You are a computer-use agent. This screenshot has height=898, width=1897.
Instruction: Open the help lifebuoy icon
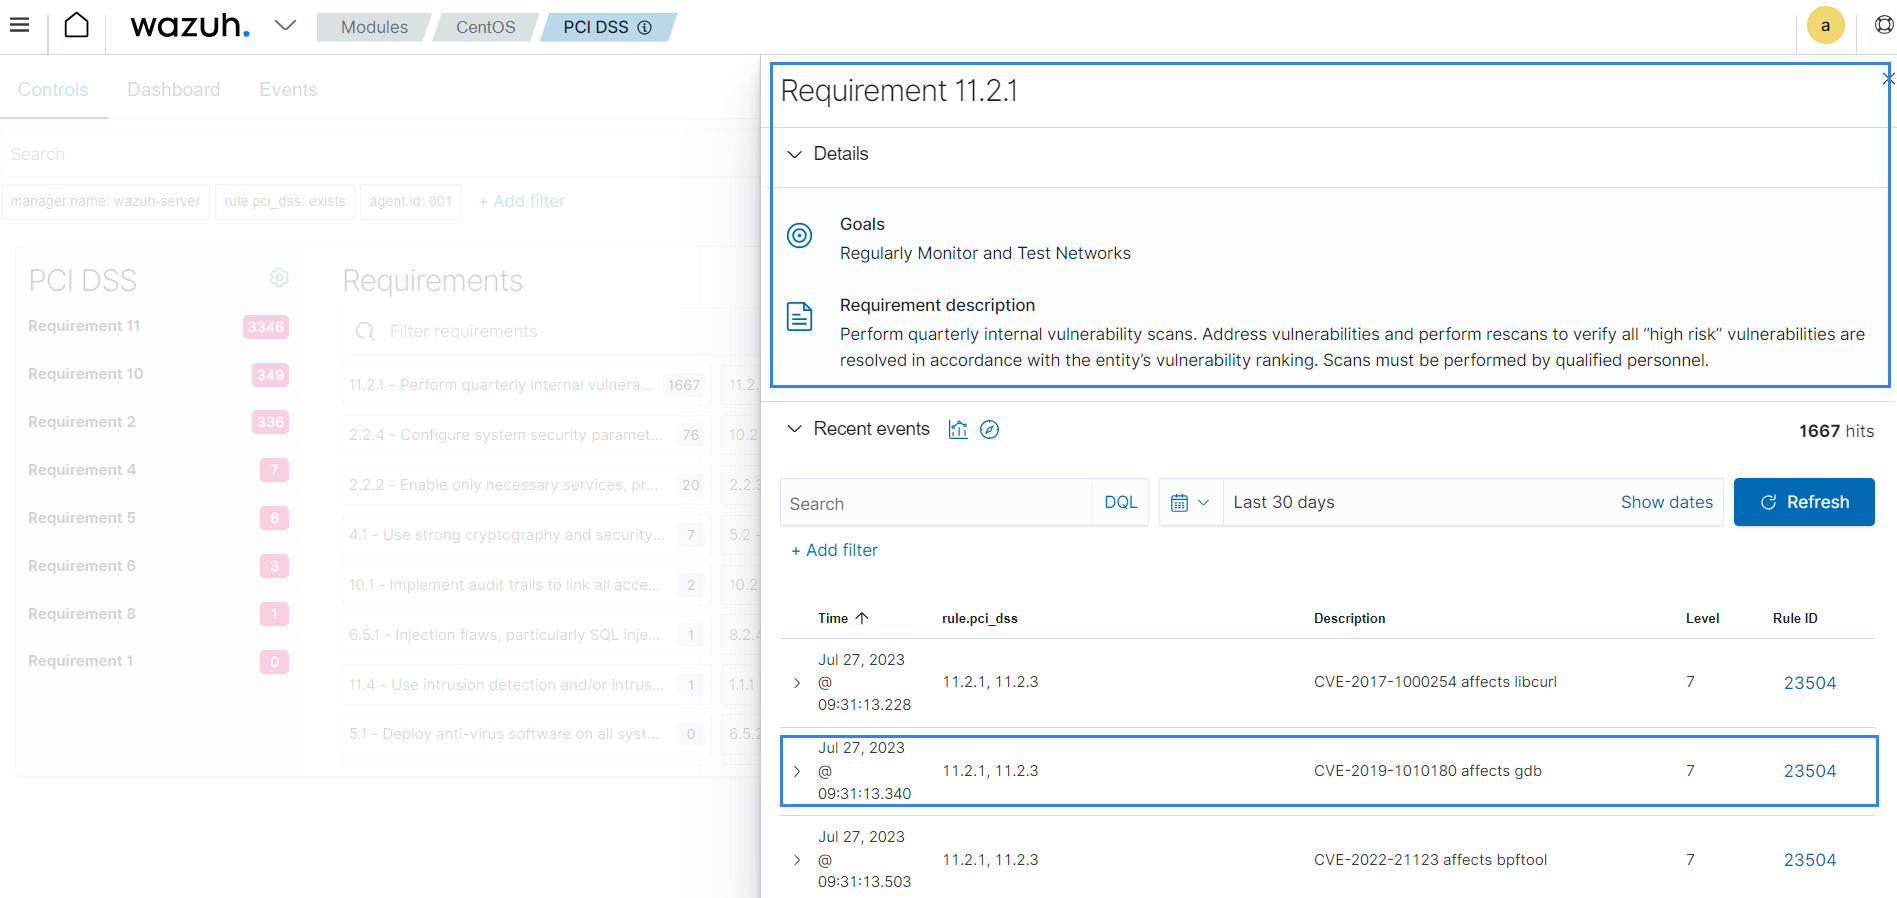[x=1884, y=26]
